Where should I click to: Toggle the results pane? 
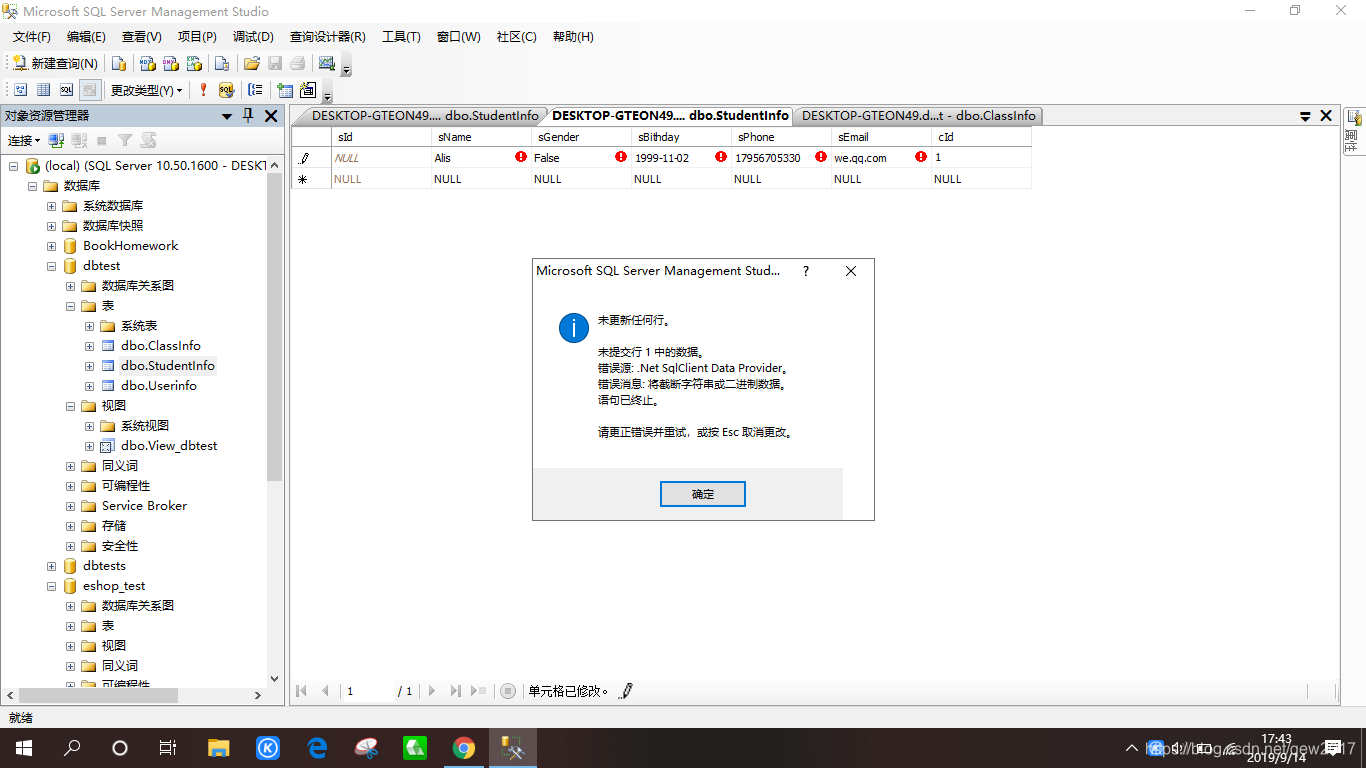click(90, 90)
